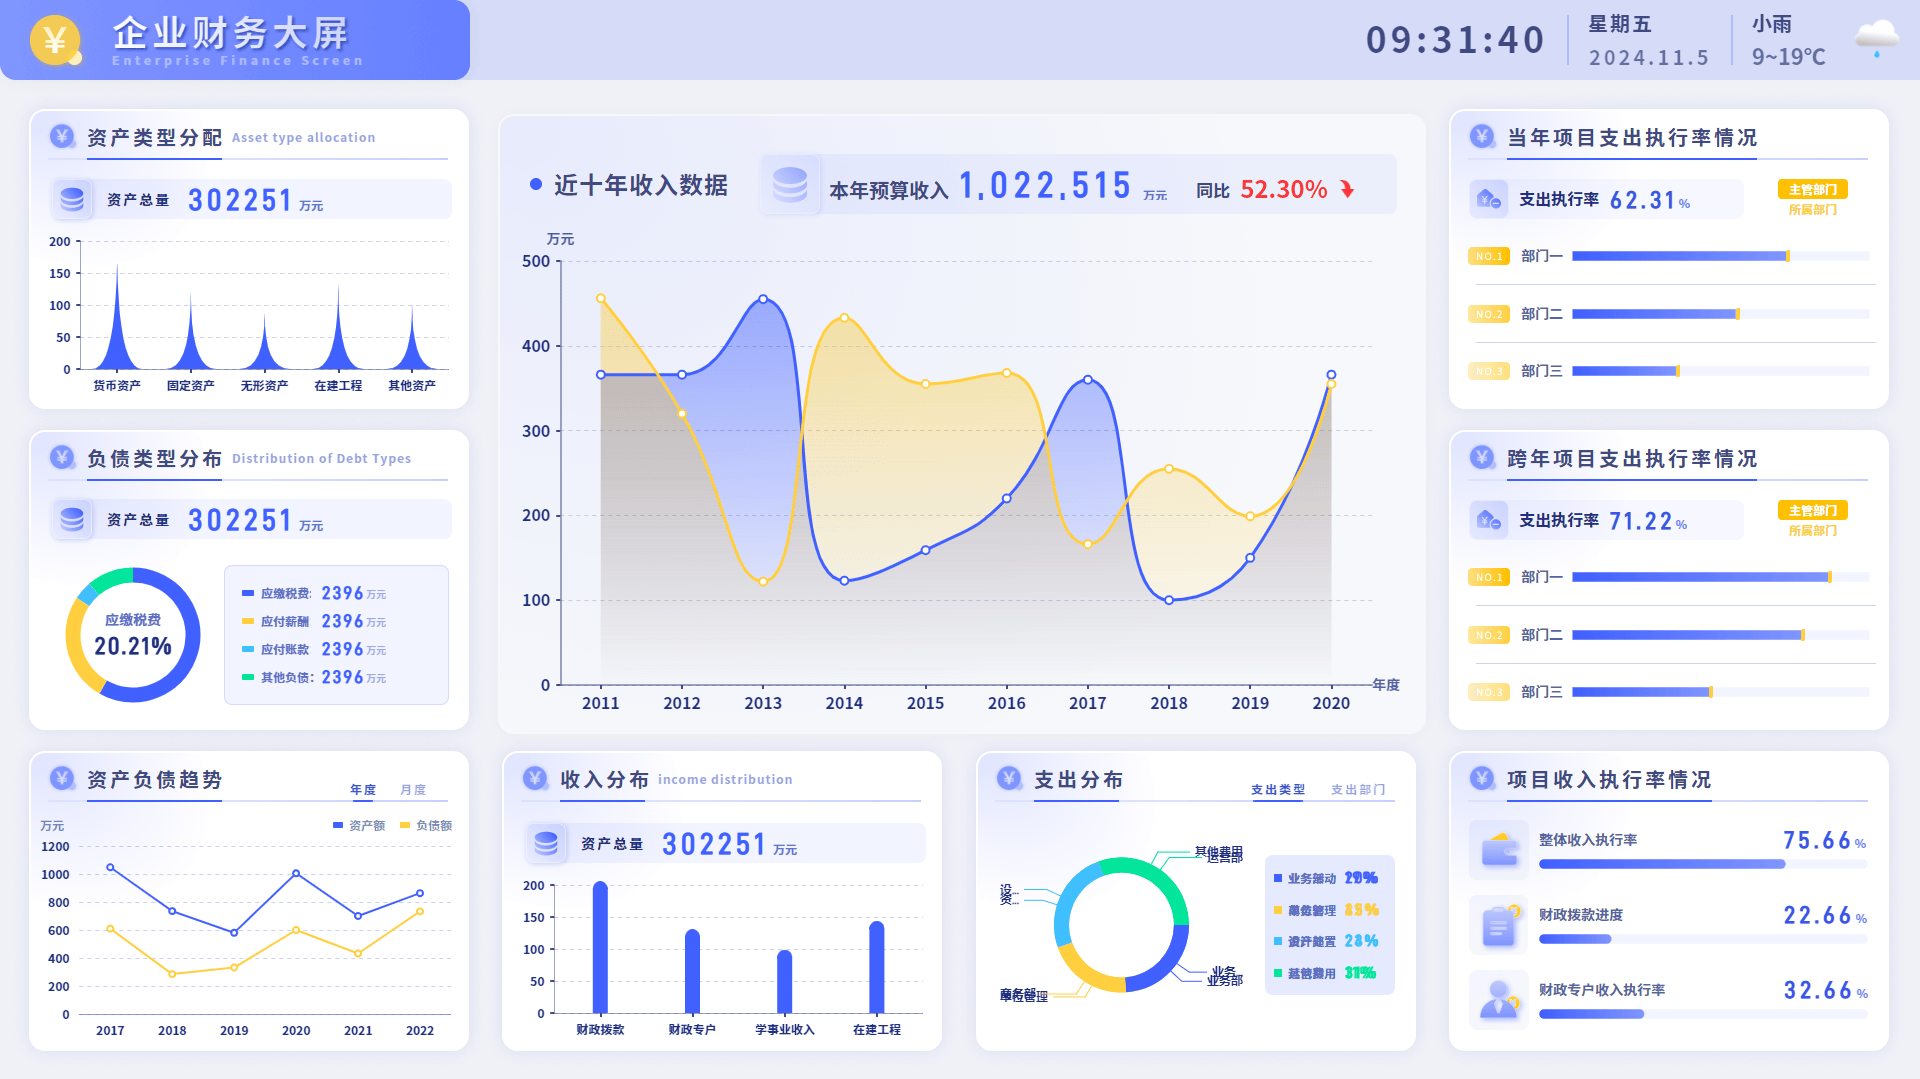Screen dimensions: 1920x1079
Task: Switch trend chart to 月度 tab
Action: coord(413,789)
